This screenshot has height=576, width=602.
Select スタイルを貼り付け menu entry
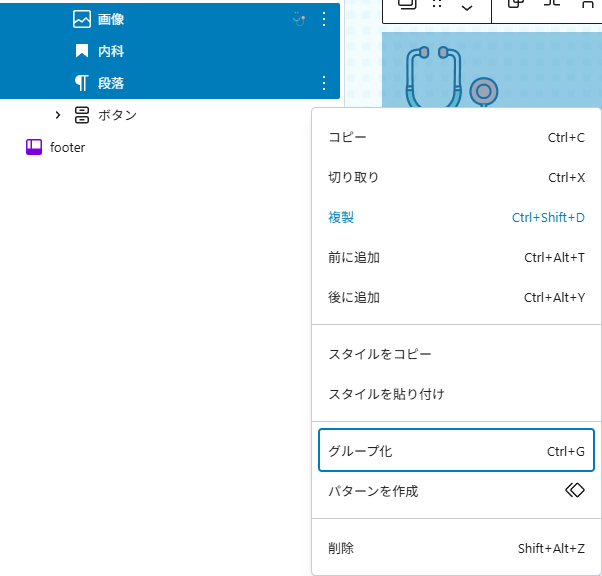(456, 394)
